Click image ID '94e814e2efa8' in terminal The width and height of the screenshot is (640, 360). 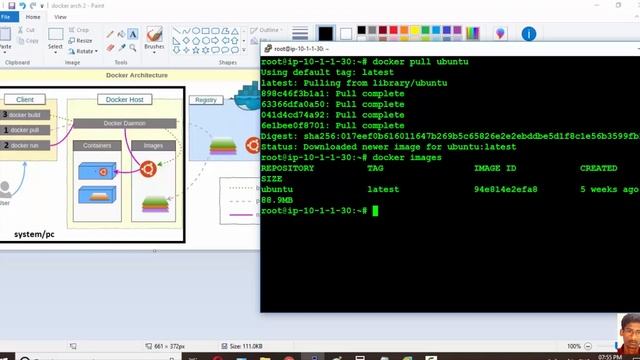506,189
